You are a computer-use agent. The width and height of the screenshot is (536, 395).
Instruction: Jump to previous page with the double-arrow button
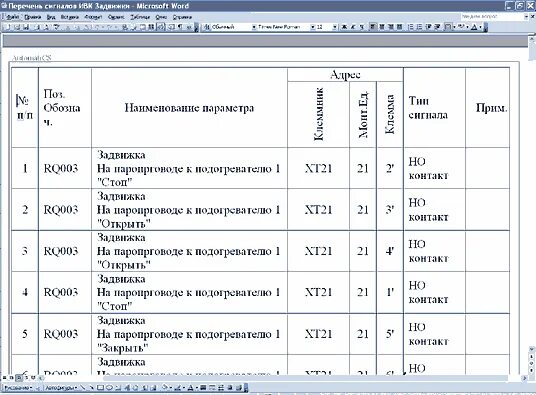coord(532,356)
